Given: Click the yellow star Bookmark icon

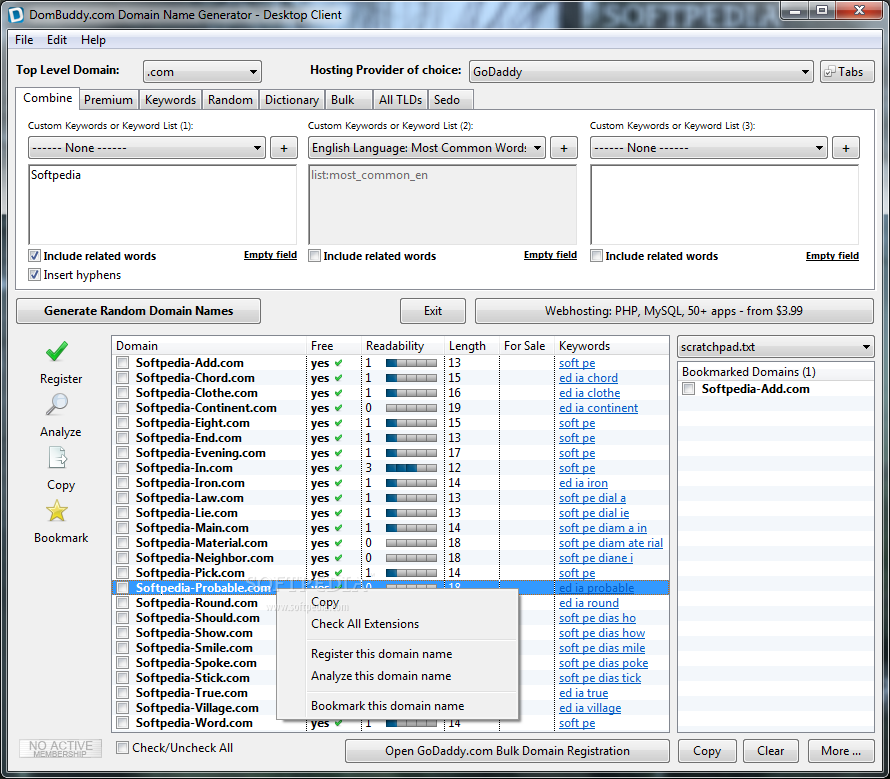Looking at the screenshot, I should click(x=57, y=511).
